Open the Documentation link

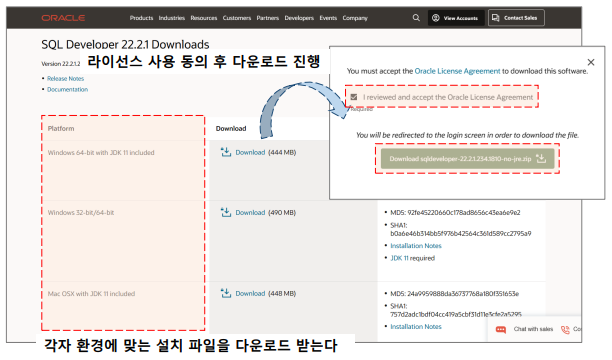(68, 89)
